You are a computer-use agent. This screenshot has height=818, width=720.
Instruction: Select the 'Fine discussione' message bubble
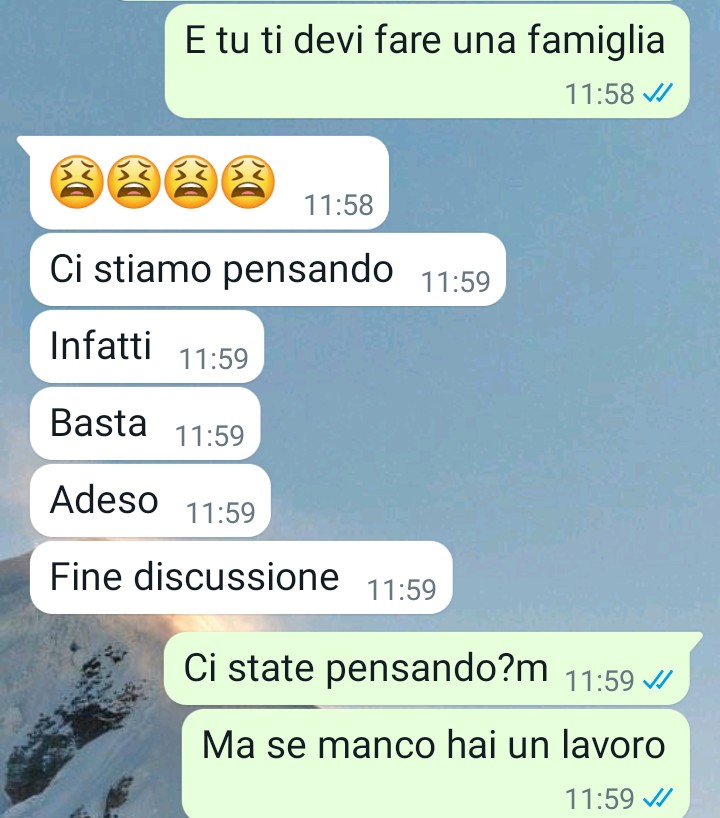(241, 578)
